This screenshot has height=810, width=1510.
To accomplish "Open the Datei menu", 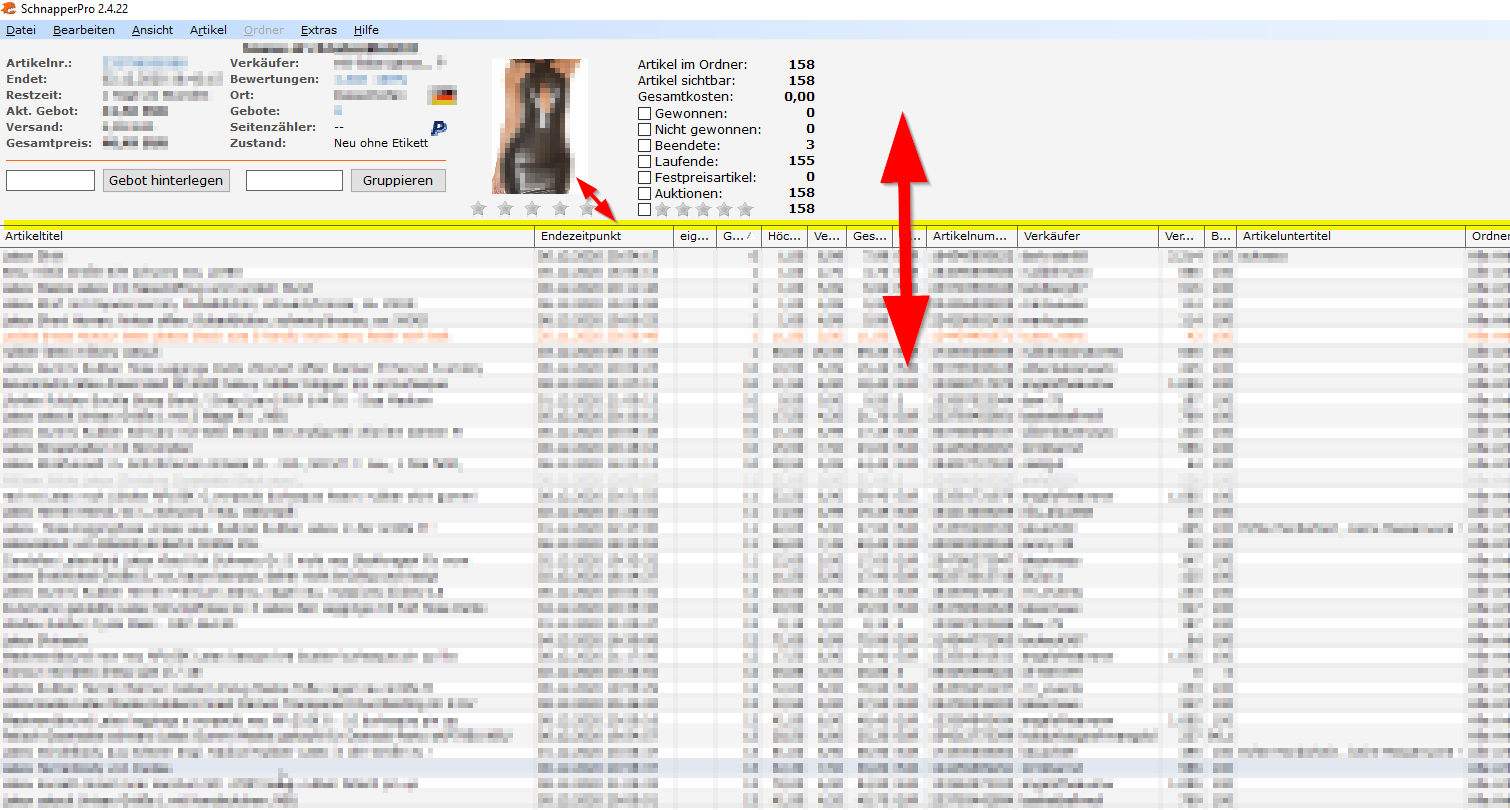I will pyautogui.click(x=21, y=30).
